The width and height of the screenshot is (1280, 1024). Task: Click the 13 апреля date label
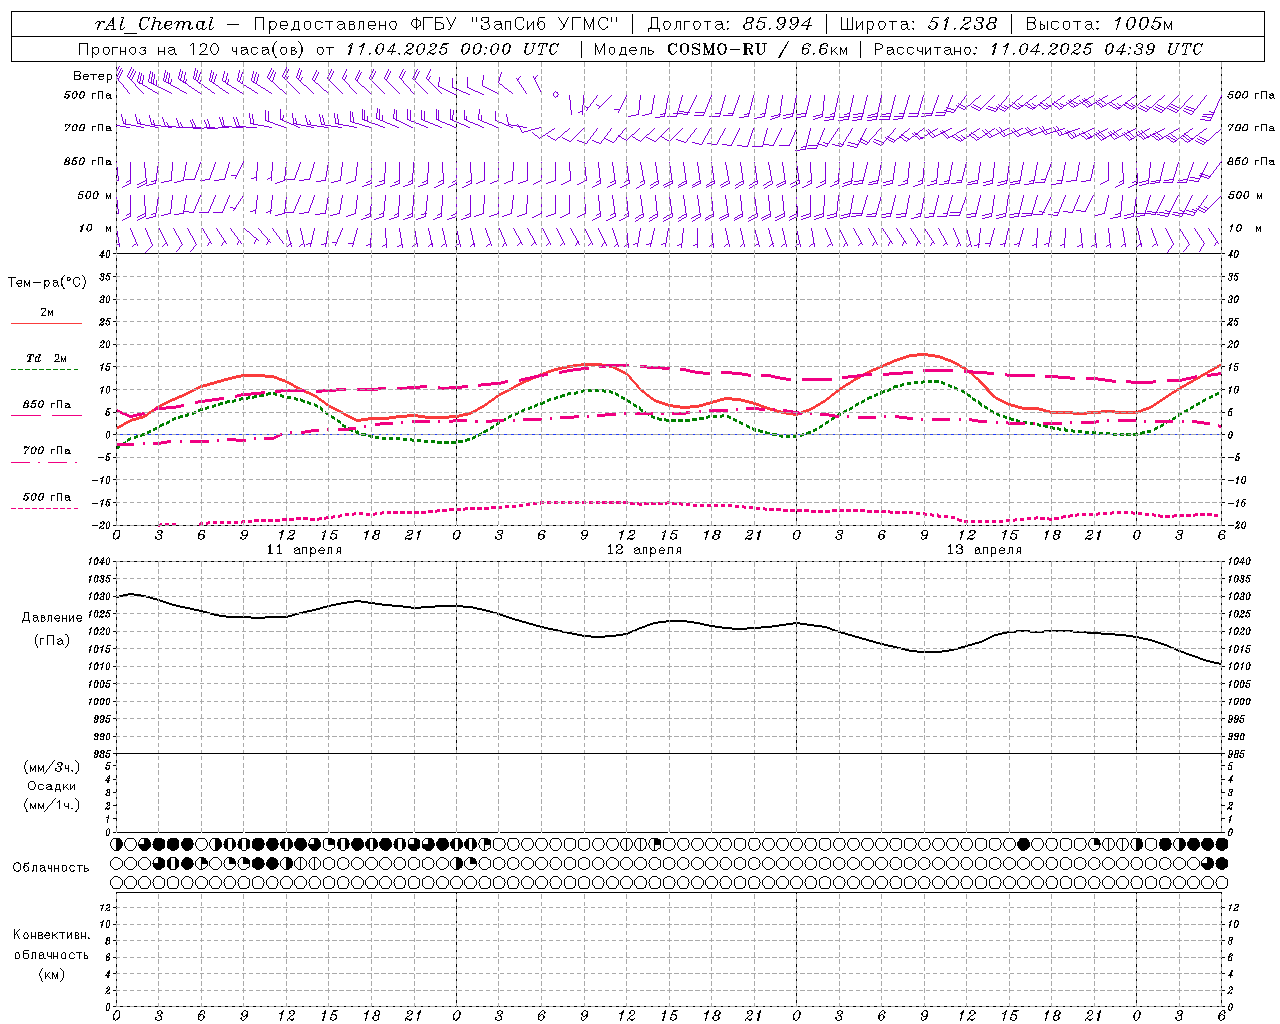click(984, 550)
